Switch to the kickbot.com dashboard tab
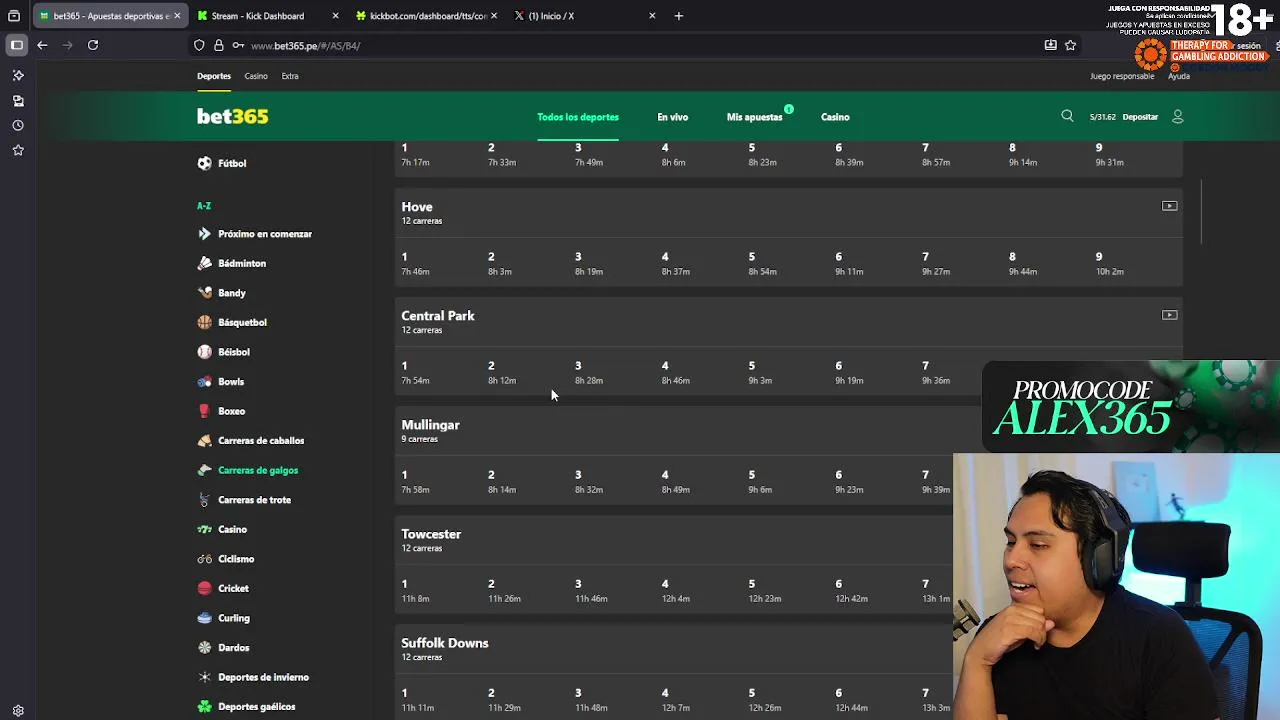This screenshot has height=720, width=1280. point(428,16)
